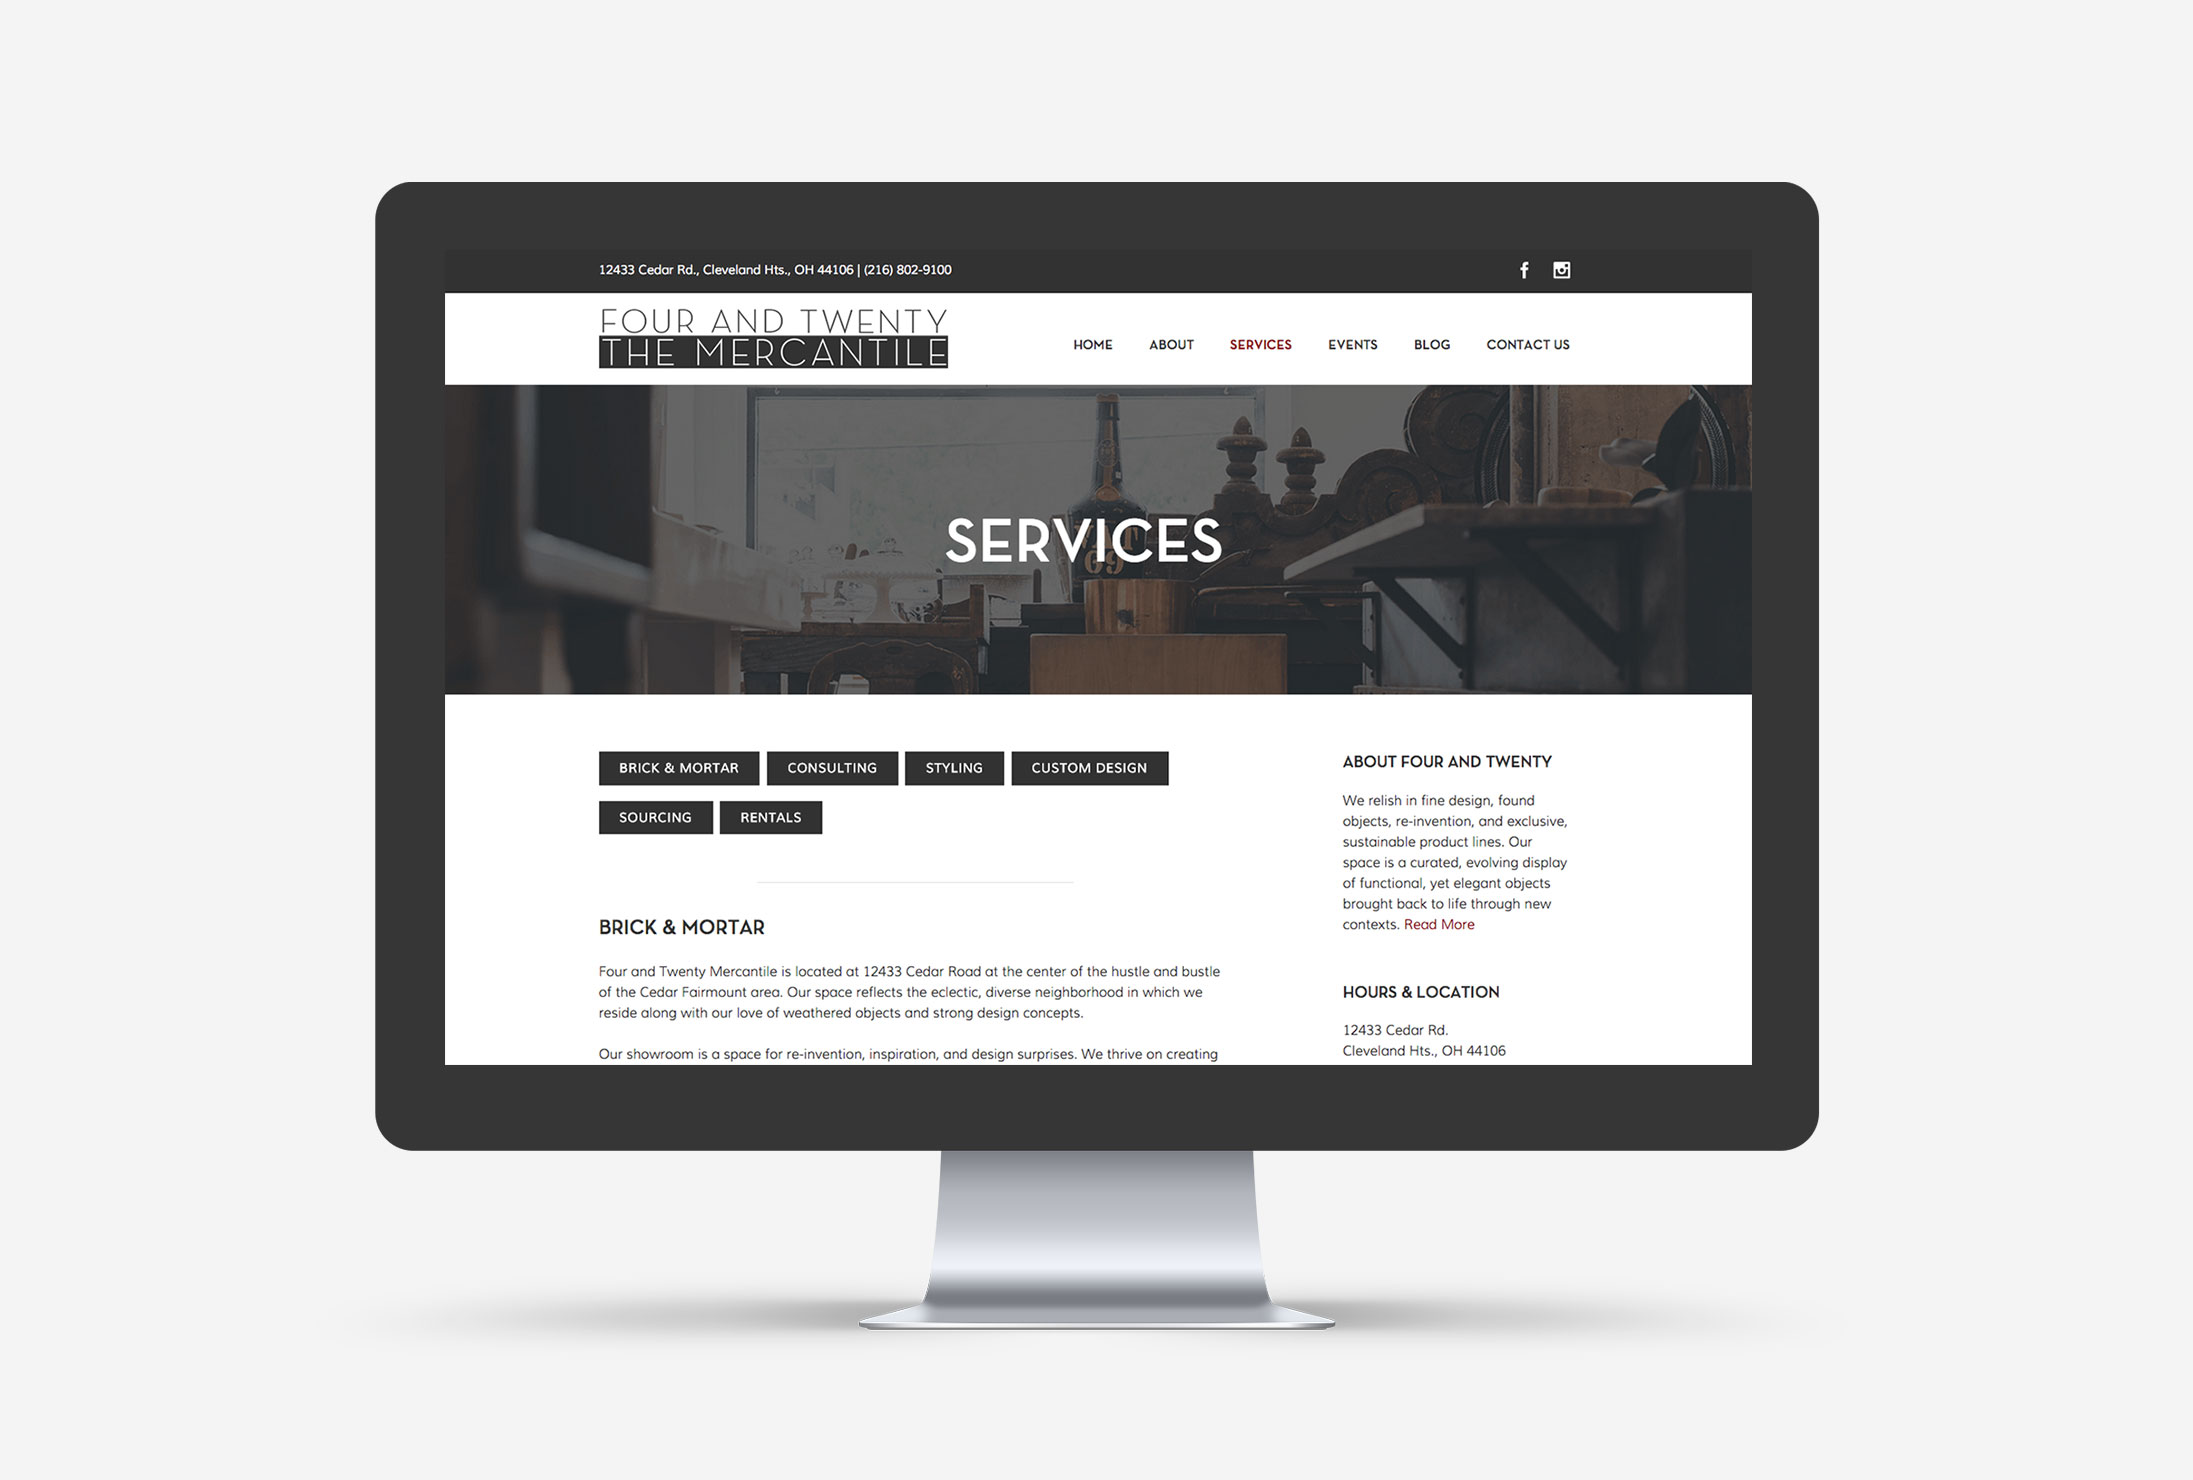Viewport: 2193px width, 1480px height.
Task: Click the Instagram icon in header
Action: pyautogui.click(x=1561, y=269)
